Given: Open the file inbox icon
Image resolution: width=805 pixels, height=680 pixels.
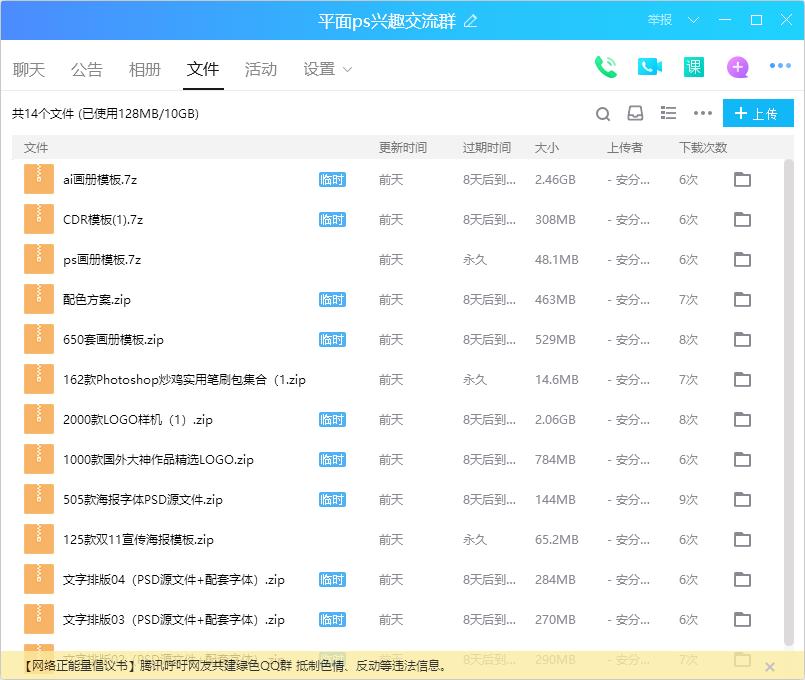Looking at the screenshot, I should [635, 113].
